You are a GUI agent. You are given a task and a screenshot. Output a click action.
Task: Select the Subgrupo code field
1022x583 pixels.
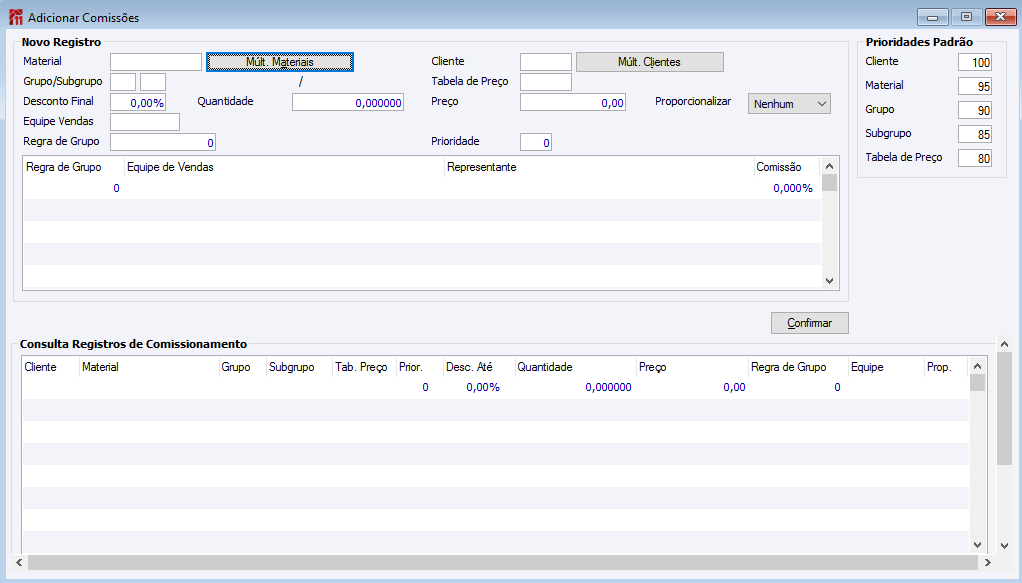click(x=153, y=82)
